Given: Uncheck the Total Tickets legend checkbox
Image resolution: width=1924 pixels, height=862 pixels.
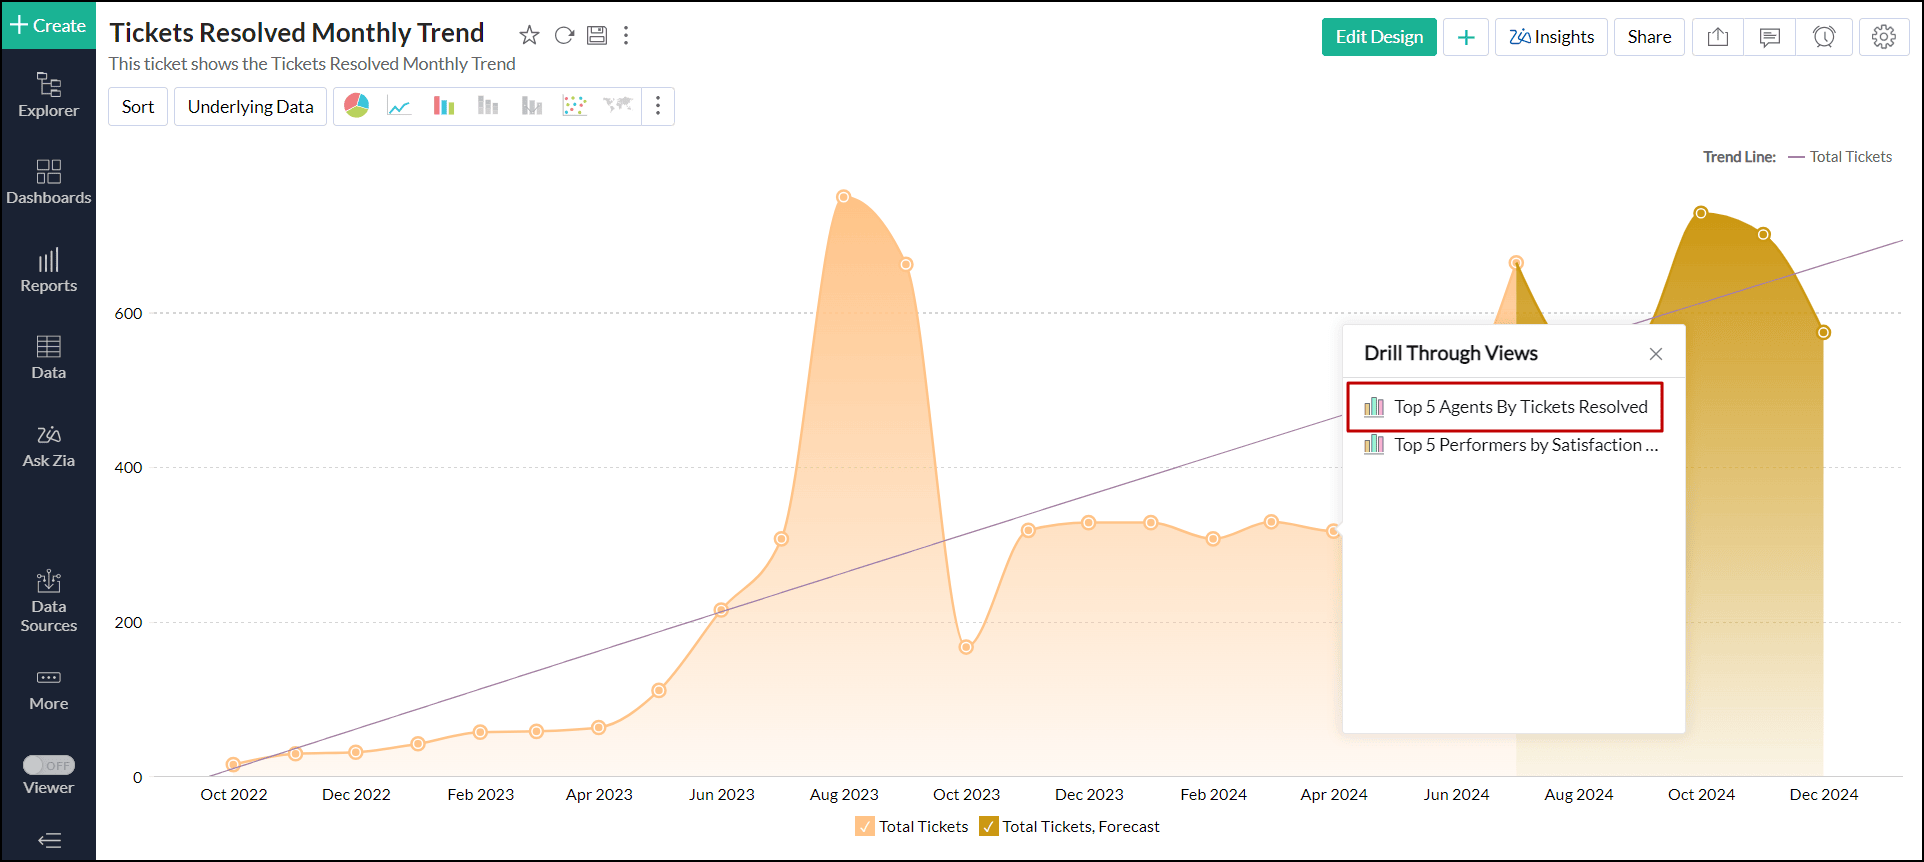Looking at the screenshot, I should tap(865, 826).
